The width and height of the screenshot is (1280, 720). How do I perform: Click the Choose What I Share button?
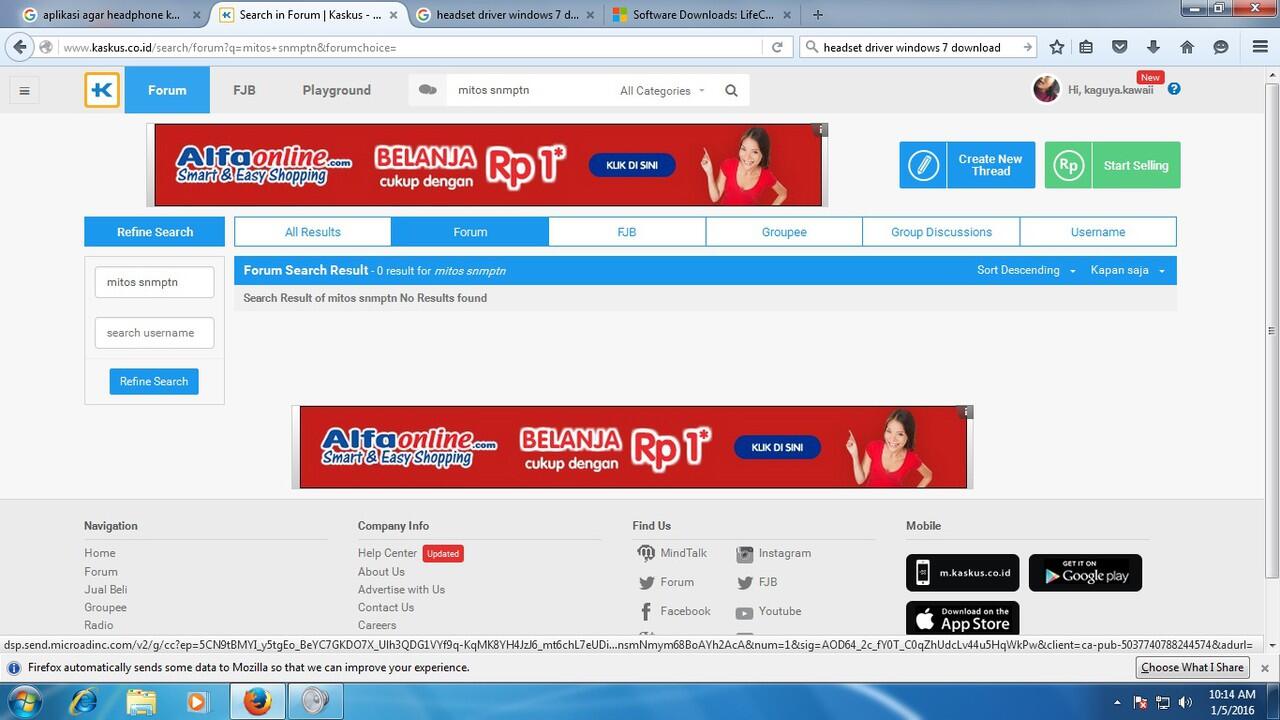point(1192,667)
